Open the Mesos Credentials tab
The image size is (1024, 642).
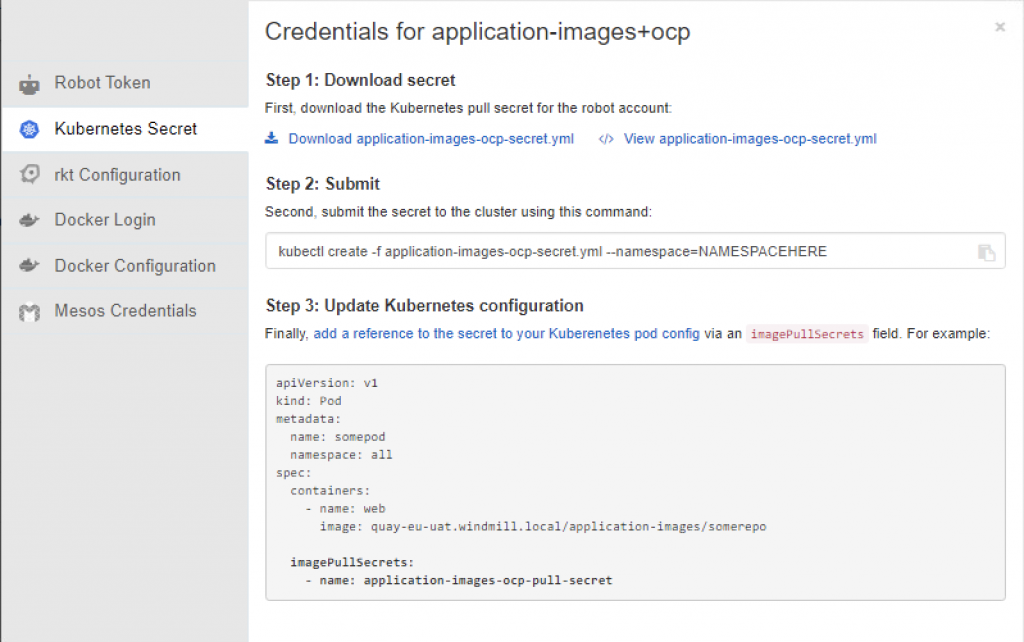pos(125,311)
